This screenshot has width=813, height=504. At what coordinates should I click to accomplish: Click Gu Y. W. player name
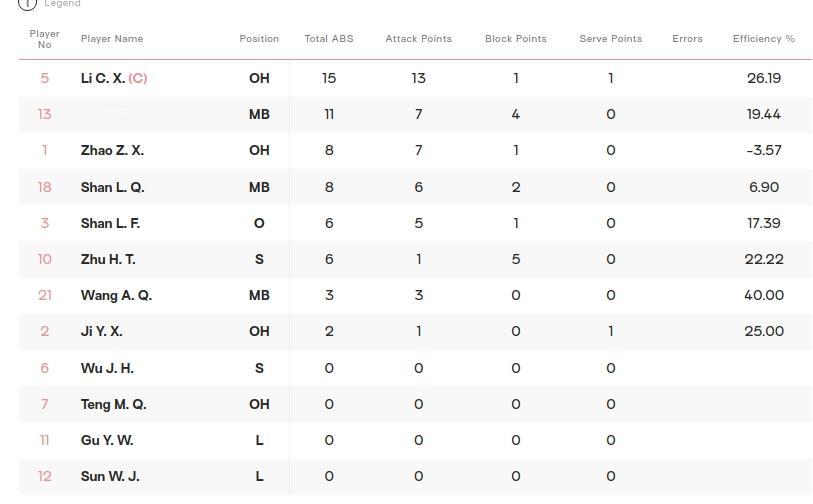[107, 440]
